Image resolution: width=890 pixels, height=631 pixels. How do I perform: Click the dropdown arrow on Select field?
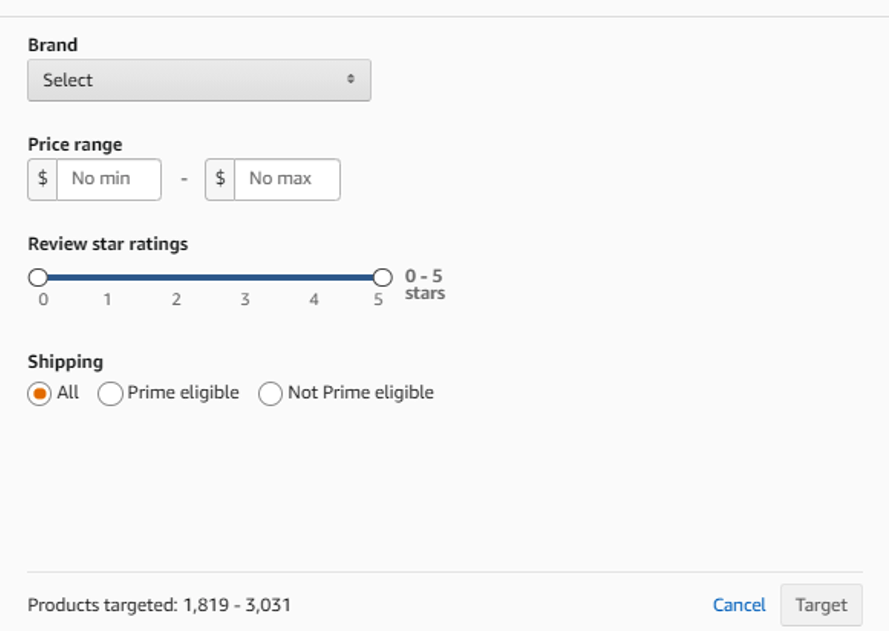pos(349,79)
